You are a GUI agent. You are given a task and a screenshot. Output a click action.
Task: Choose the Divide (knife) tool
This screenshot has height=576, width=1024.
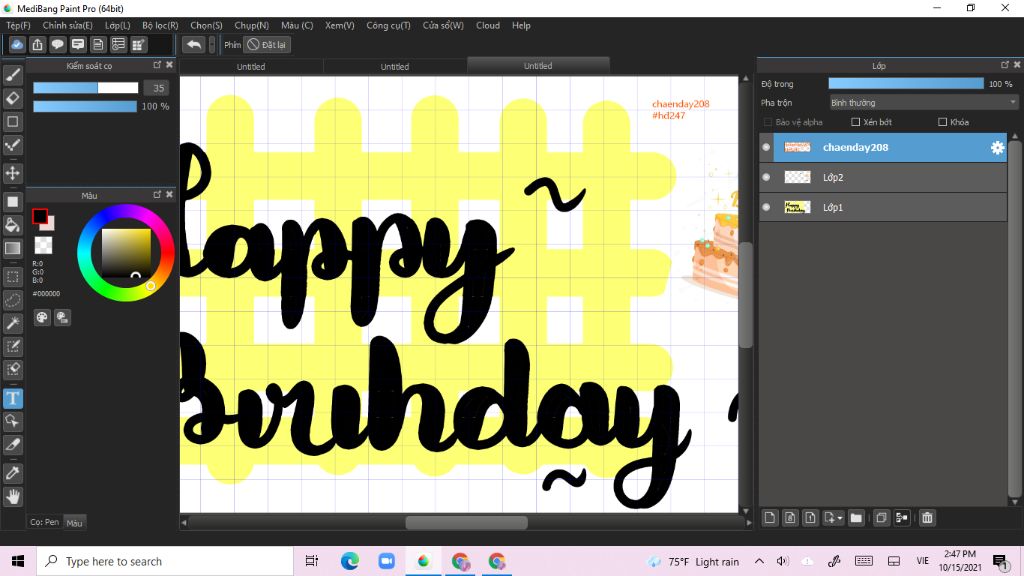tap(12, 445)
